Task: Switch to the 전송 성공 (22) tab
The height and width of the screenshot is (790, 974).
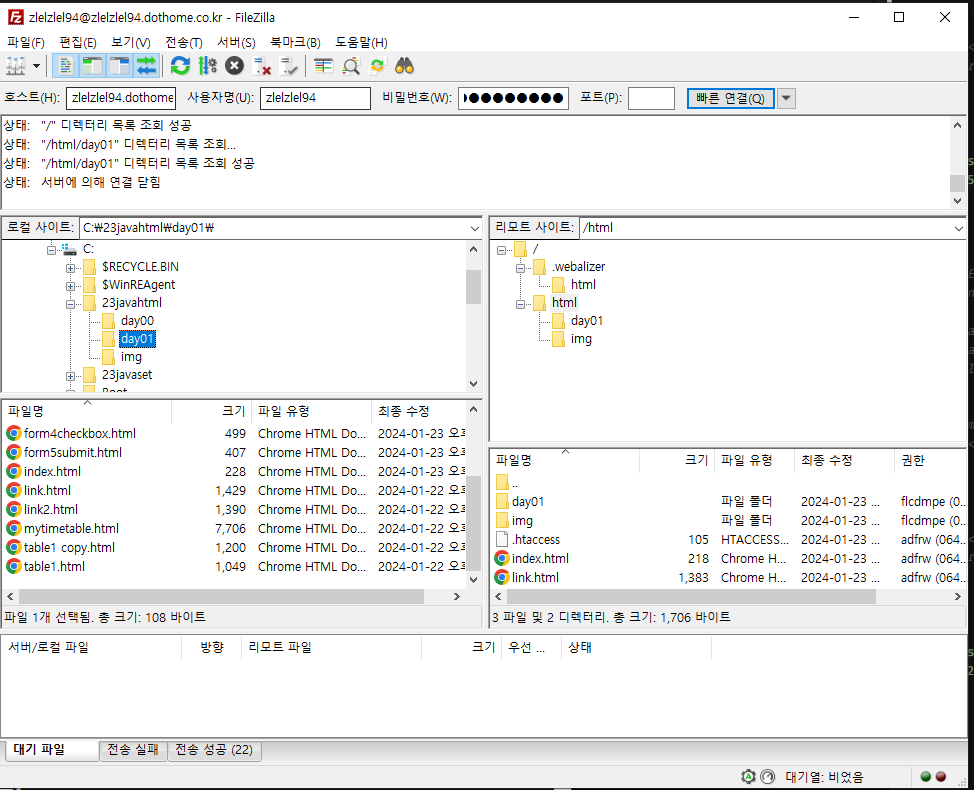Action: pos(214,750)
